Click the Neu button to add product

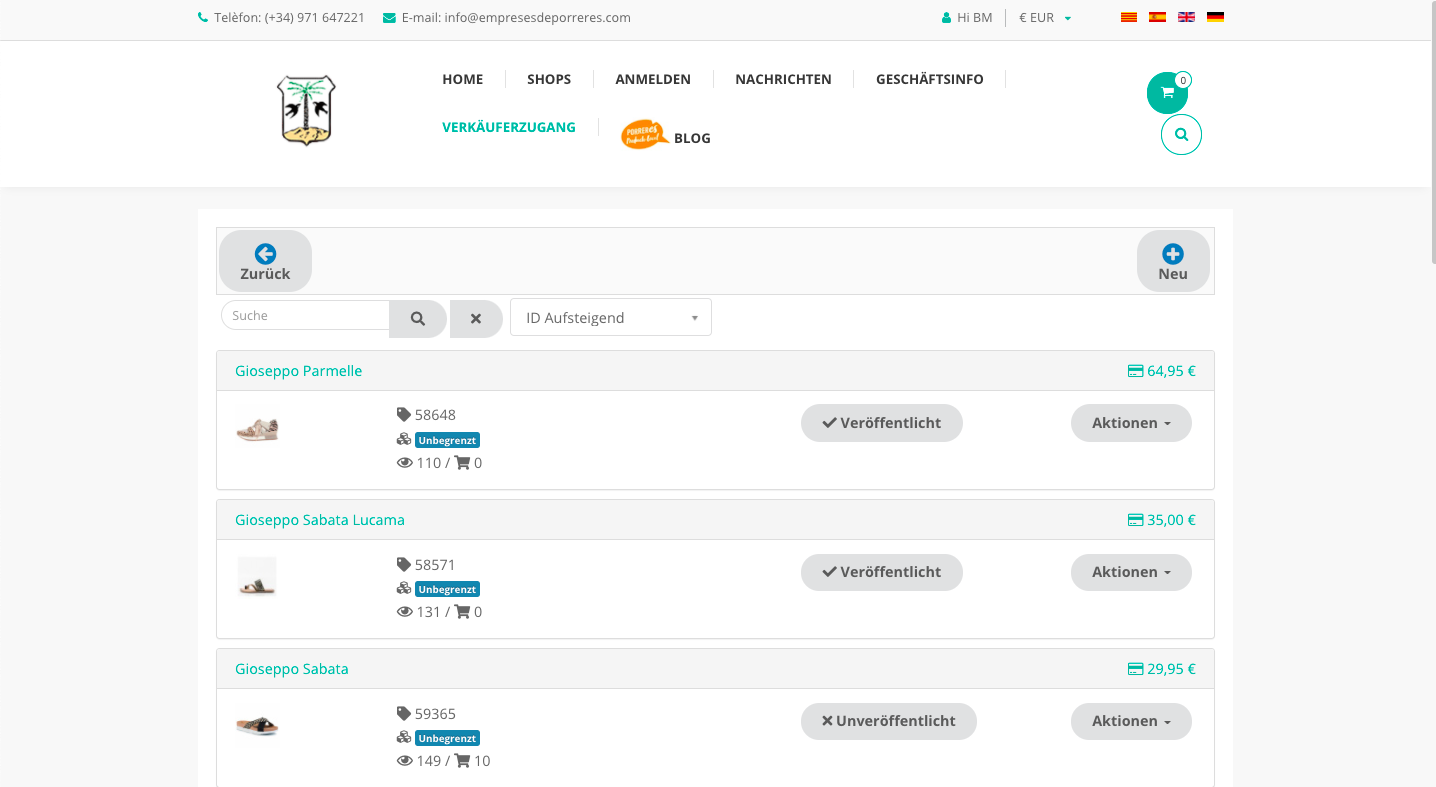click(x=1173, y=261)
